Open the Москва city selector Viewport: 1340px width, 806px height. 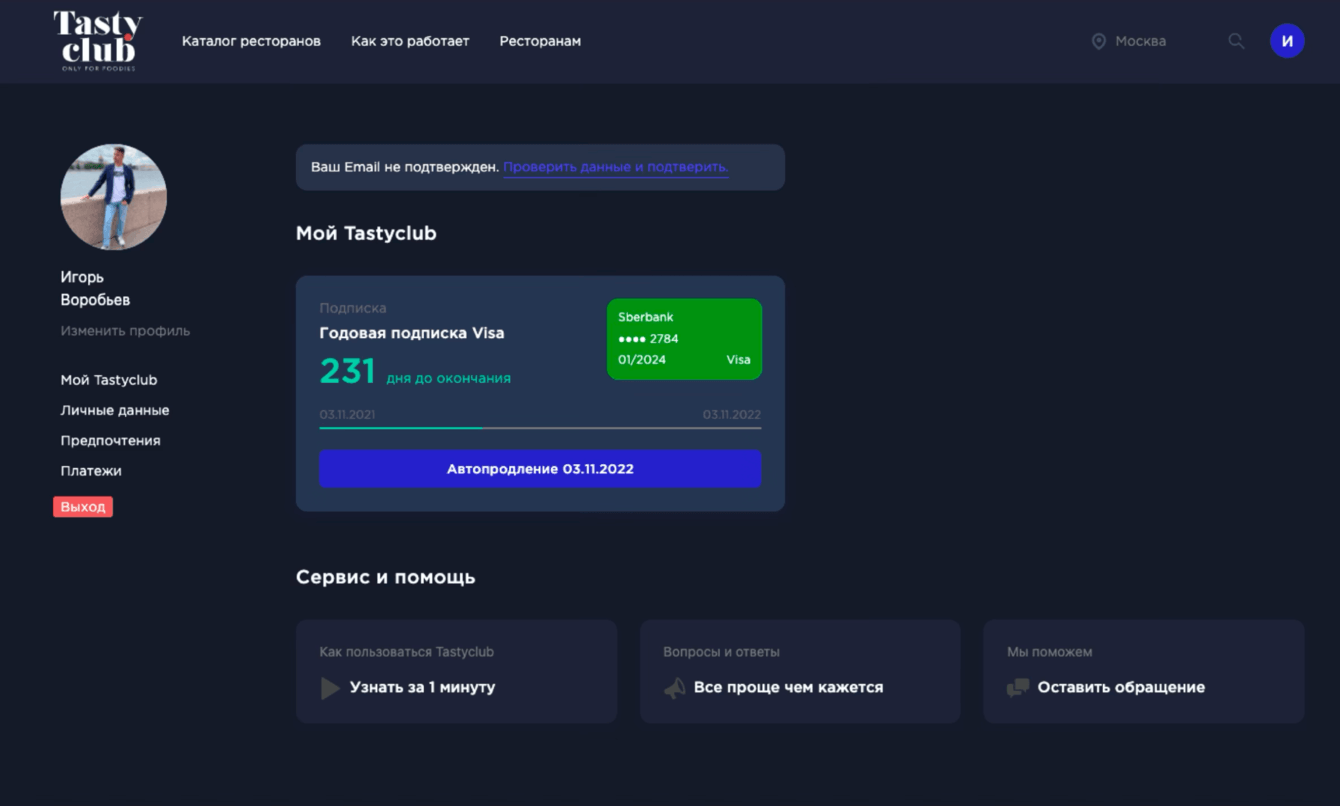1140,41
